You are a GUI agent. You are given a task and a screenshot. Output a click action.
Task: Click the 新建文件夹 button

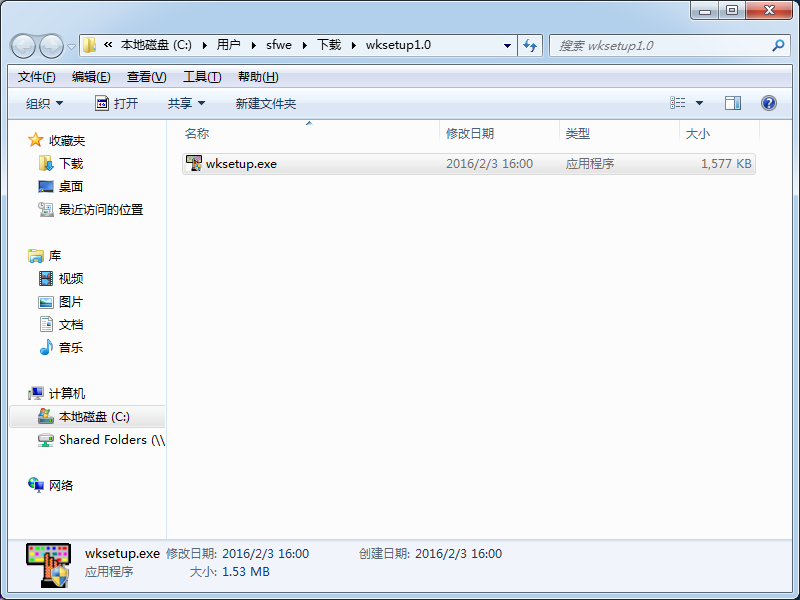(x=266, y=102)
